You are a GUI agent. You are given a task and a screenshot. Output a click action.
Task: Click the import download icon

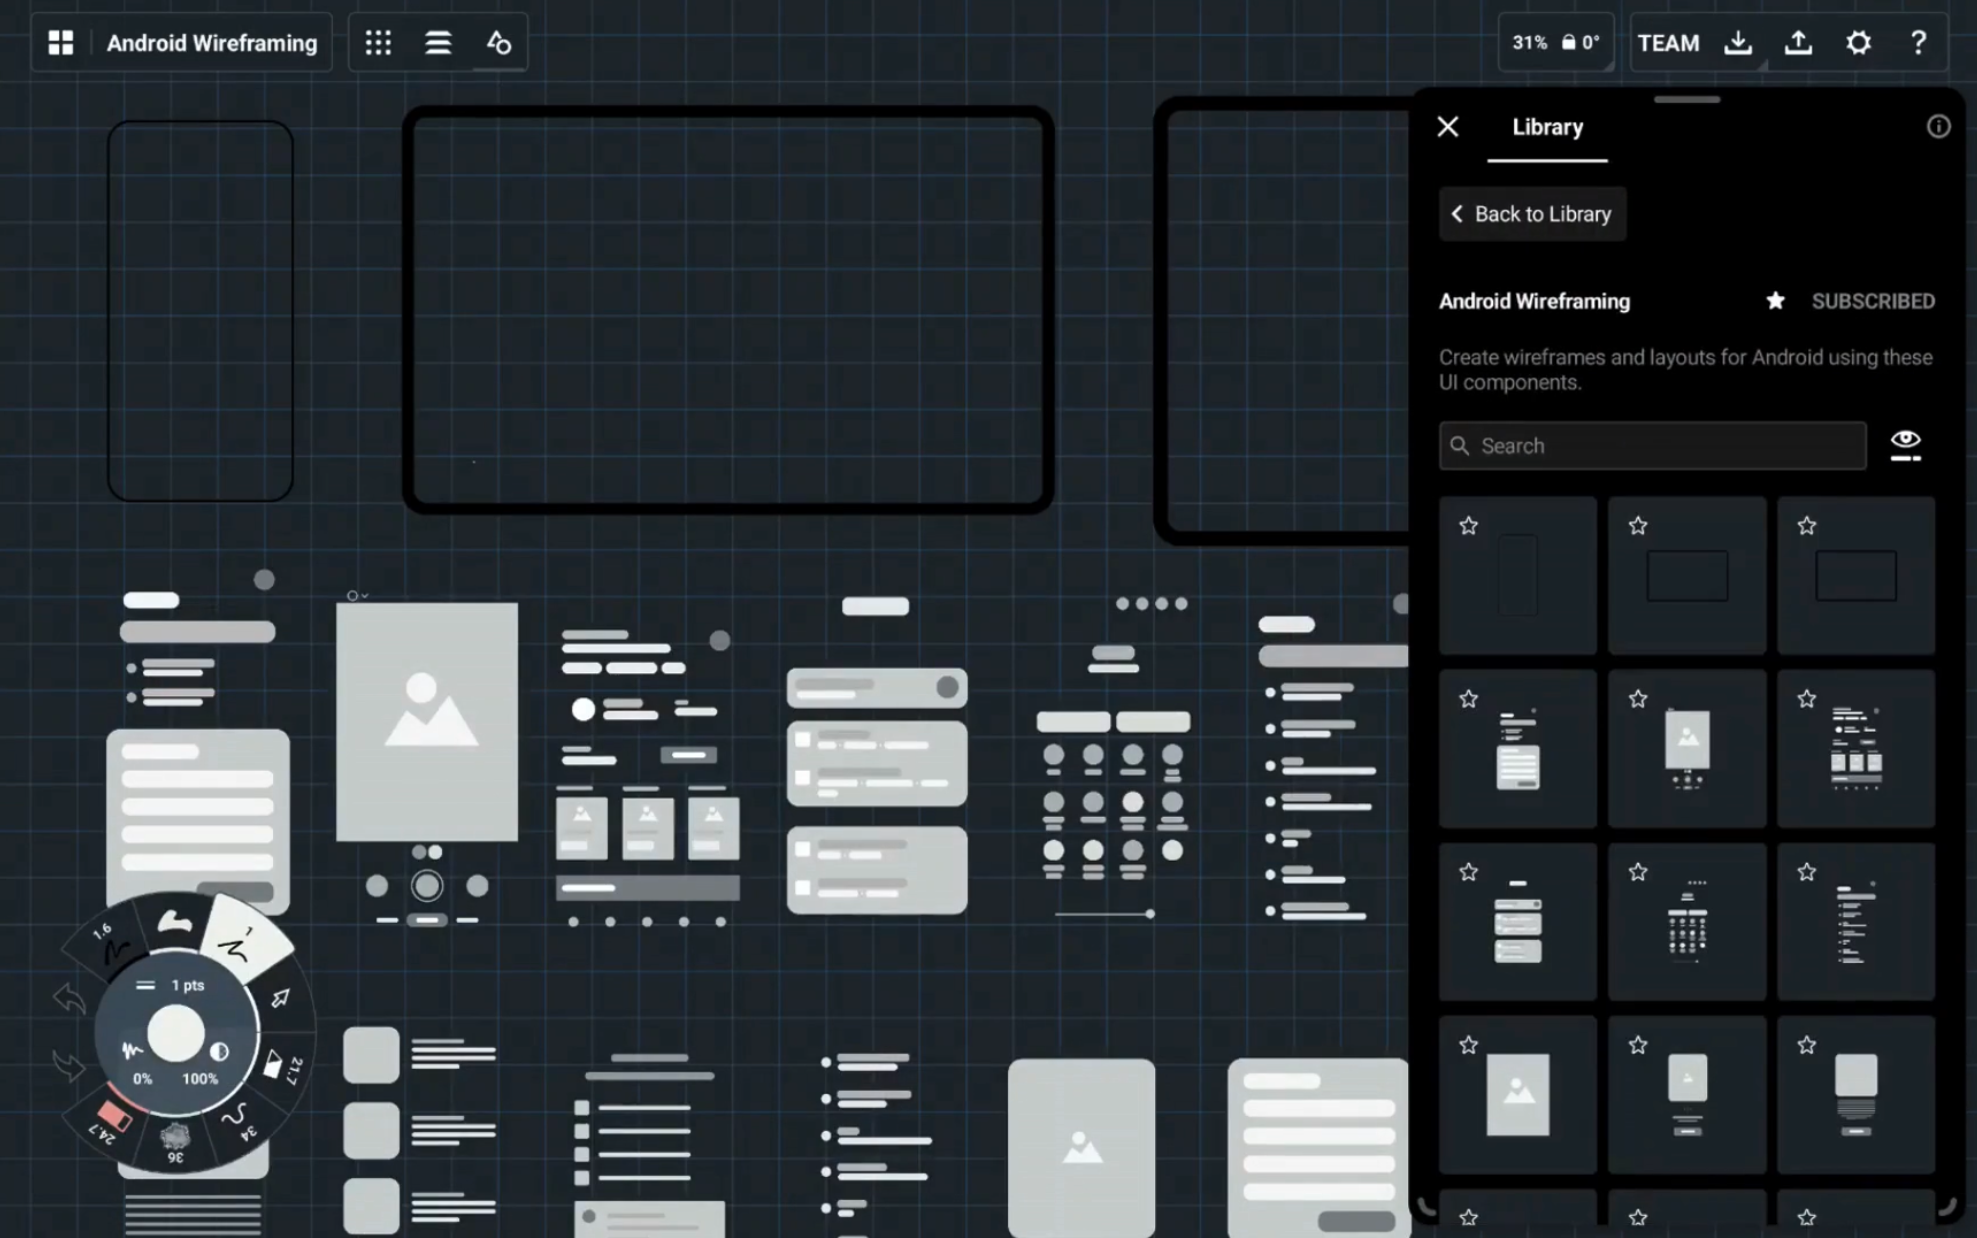pyautogui.click(x=1738, y=42)
